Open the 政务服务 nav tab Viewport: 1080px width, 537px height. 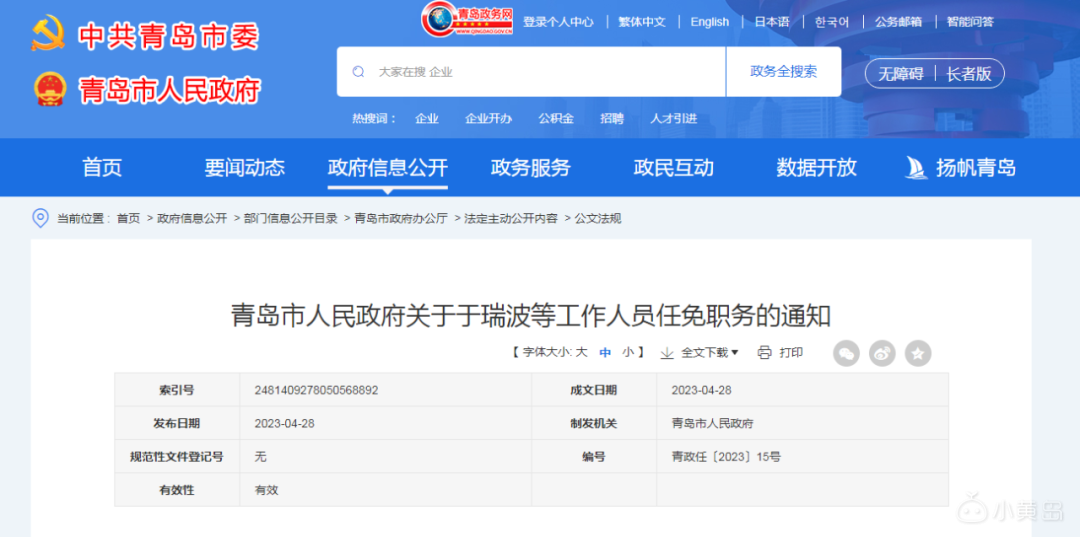(530, 168)
